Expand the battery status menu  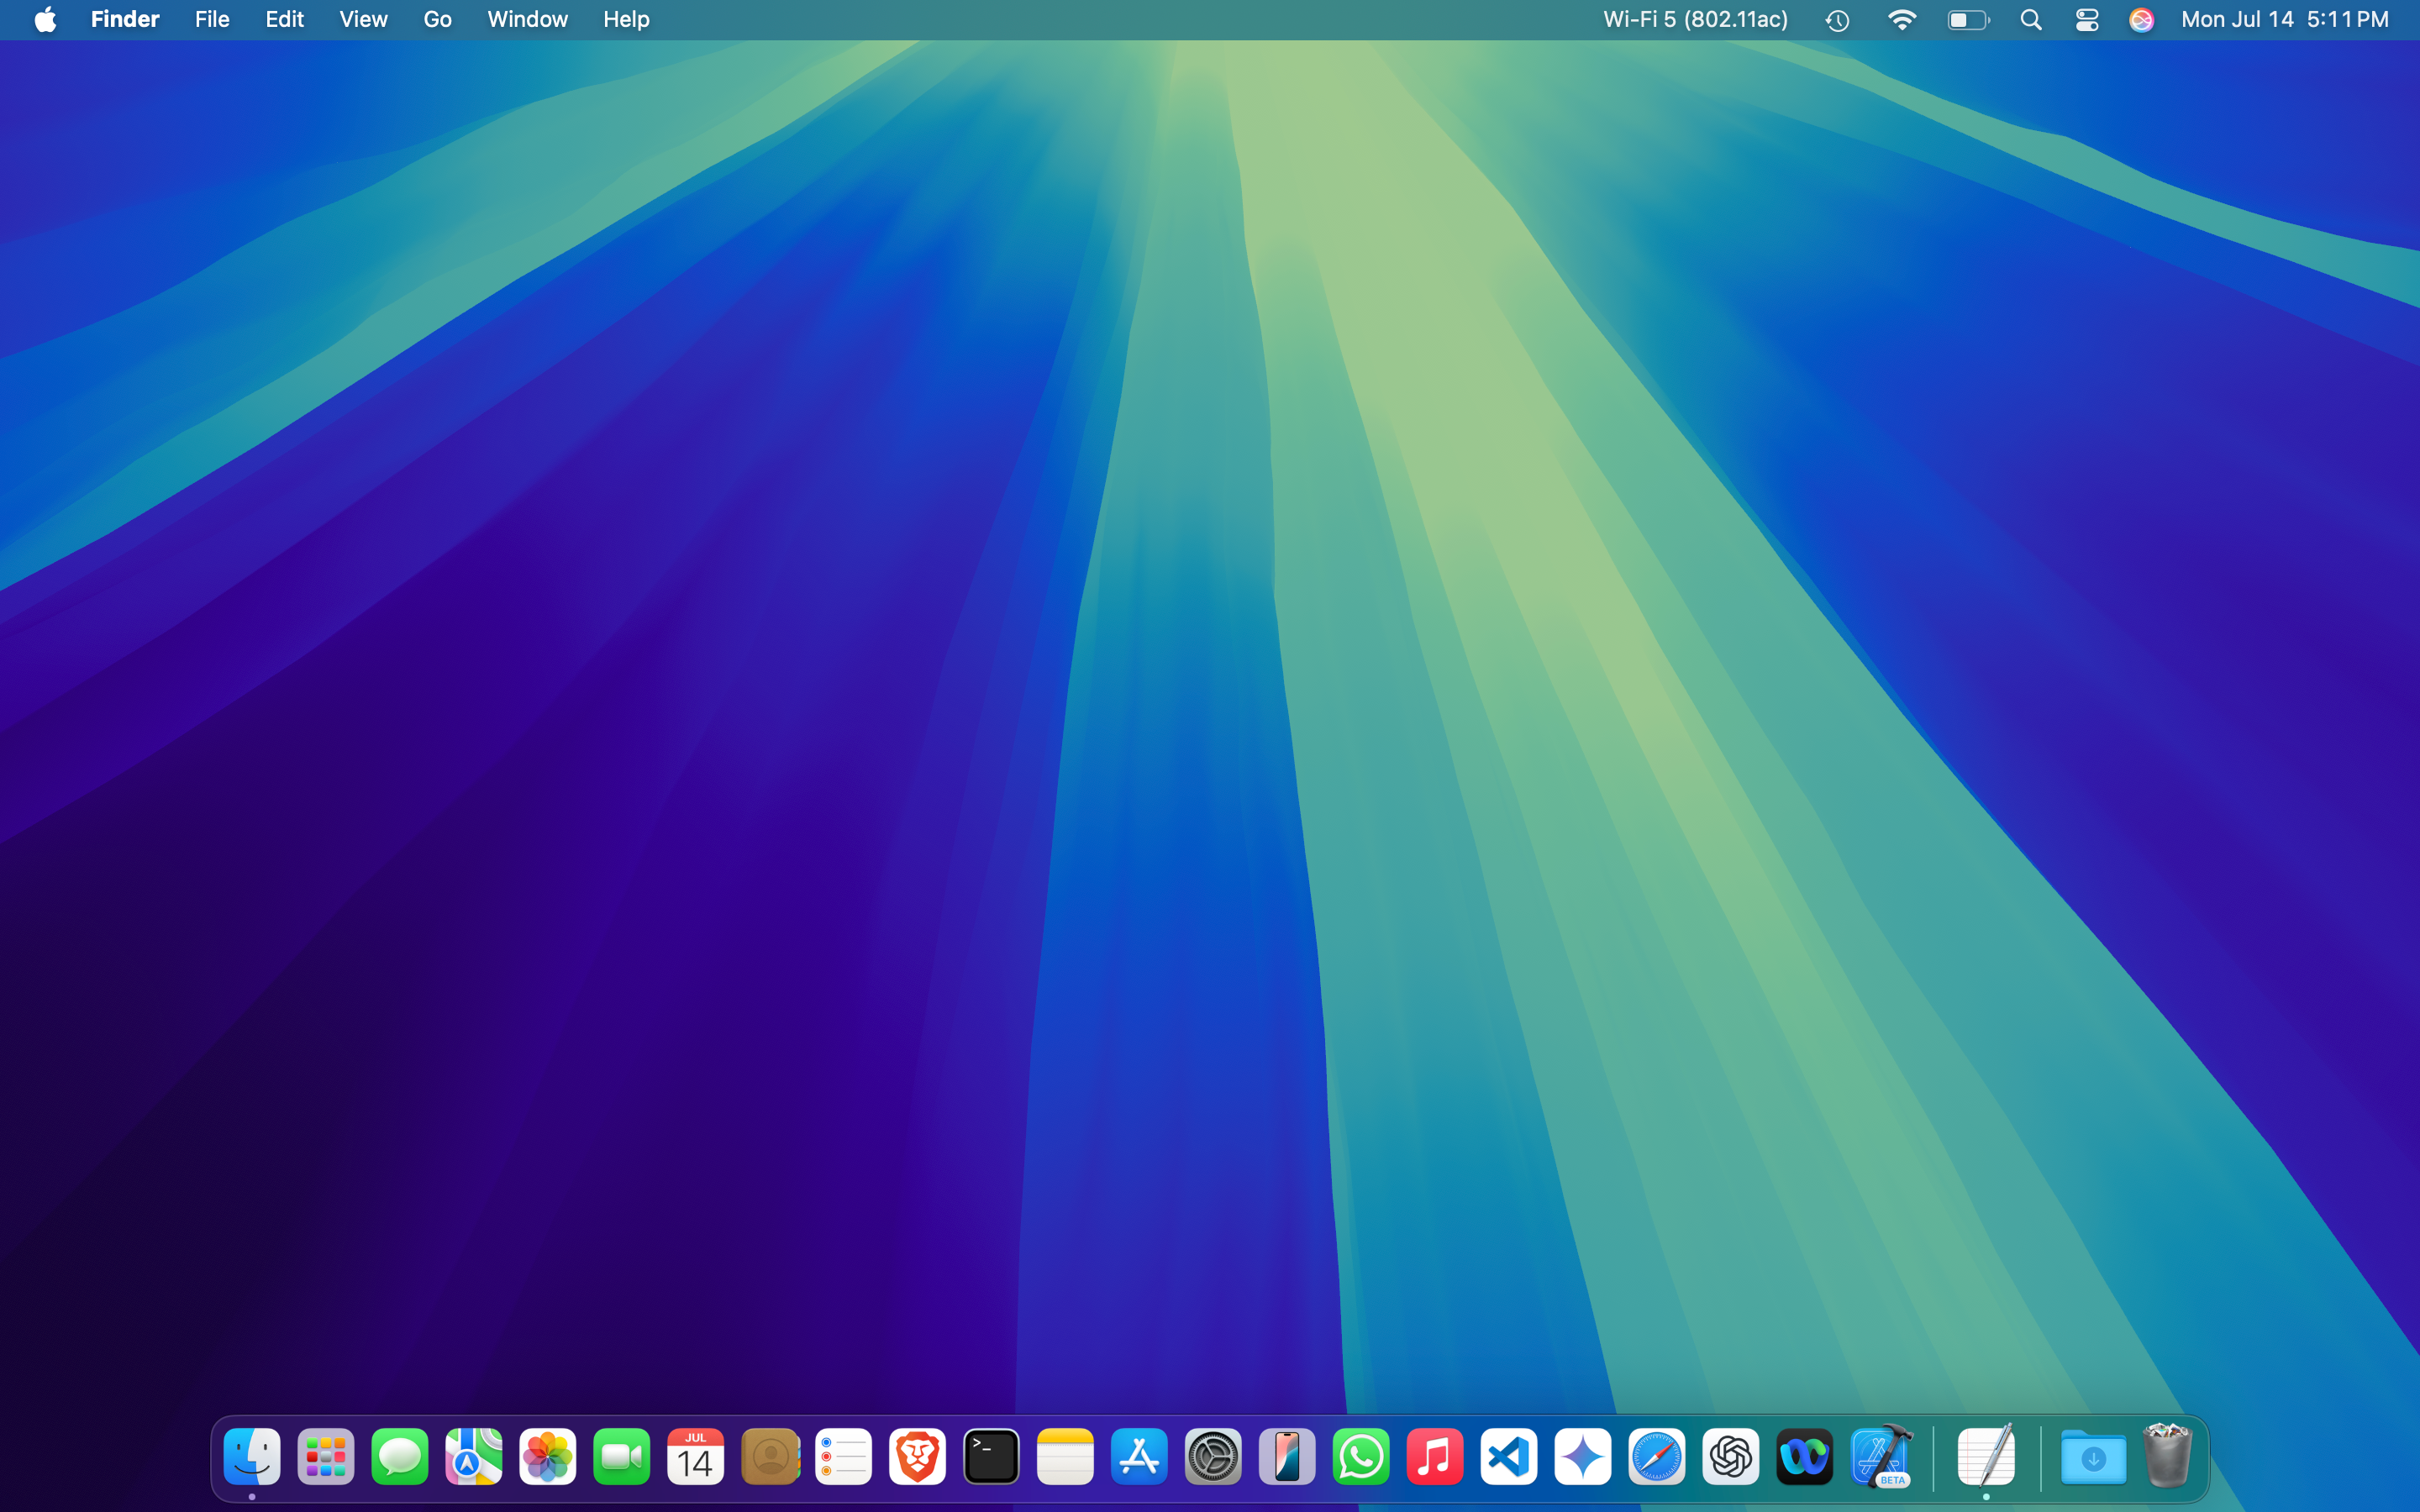1968,20
